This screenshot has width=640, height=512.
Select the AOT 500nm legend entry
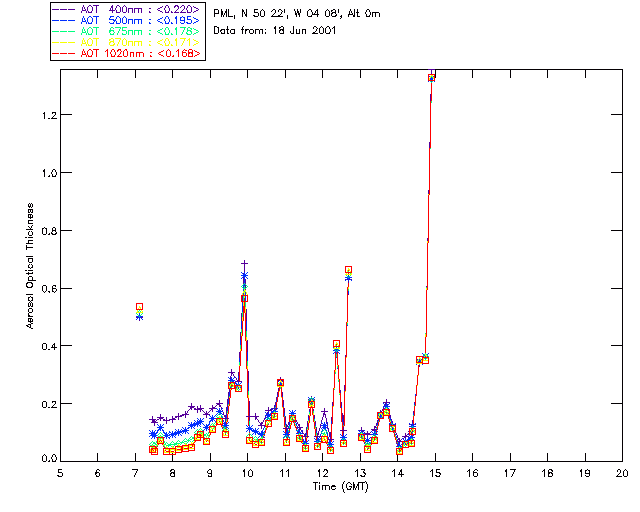click(x=127, y=20)
